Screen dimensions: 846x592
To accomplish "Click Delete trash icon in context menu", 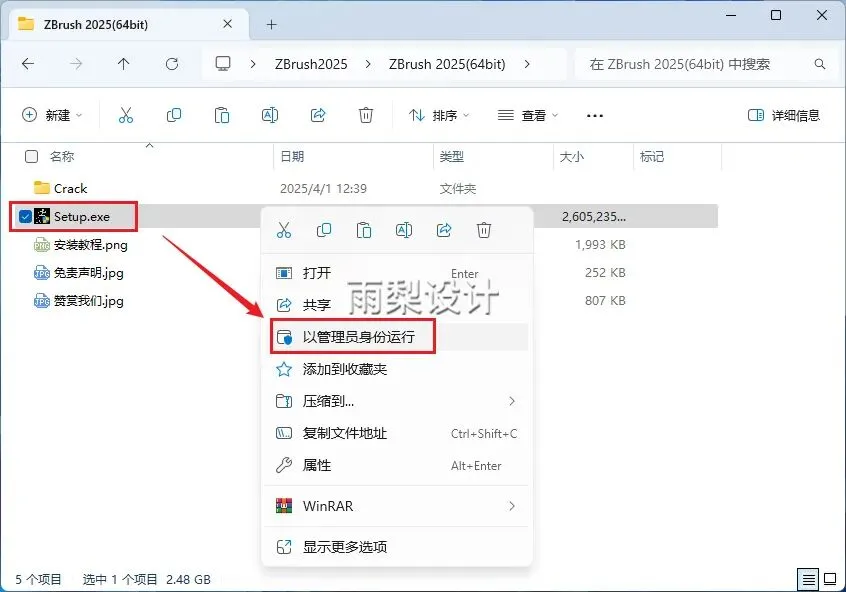I will (484, 230).
